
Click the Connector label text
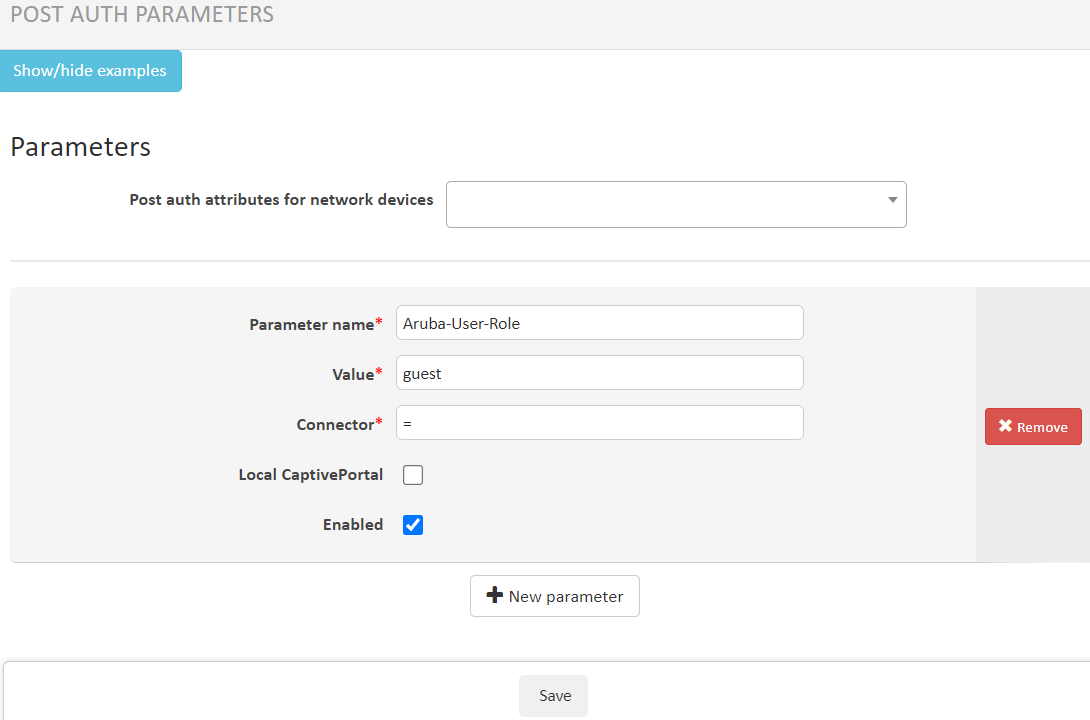pos(334,424)
